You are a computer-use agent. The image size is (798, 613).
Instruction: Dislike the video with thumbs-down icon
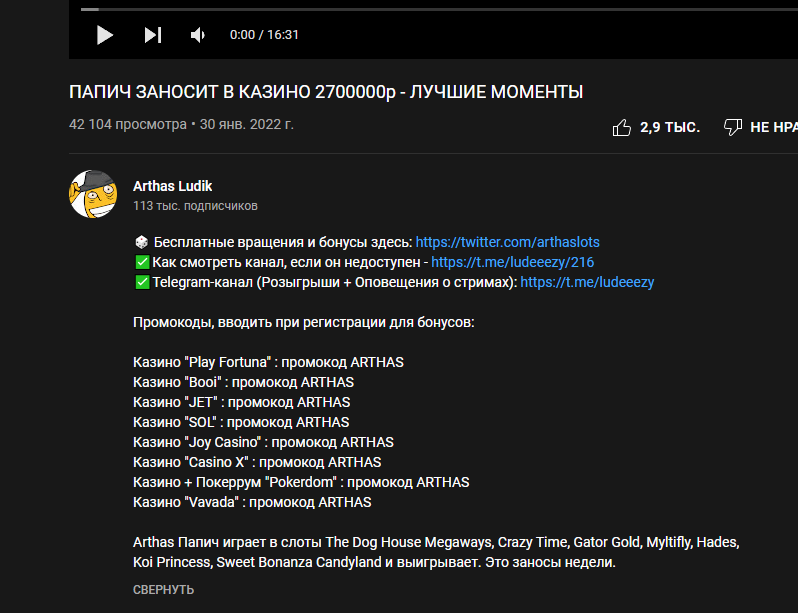click(x=732, y=127)
